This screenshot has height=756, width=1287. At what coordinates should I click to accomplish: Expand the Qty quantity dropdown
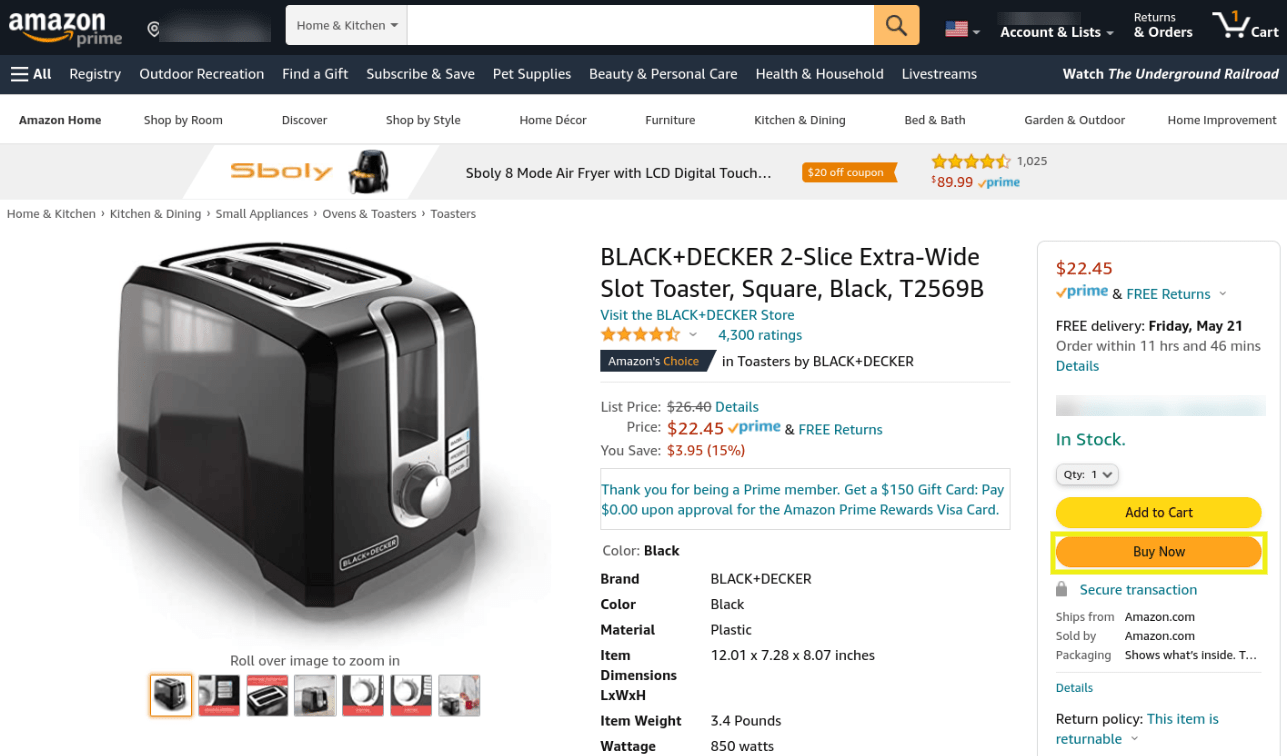[1087, 475]
